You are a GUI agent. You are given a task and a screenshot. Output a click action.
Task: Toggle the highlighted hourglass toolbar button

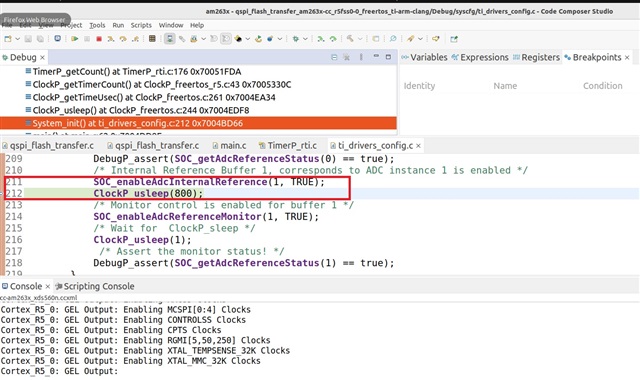point(169,39)
